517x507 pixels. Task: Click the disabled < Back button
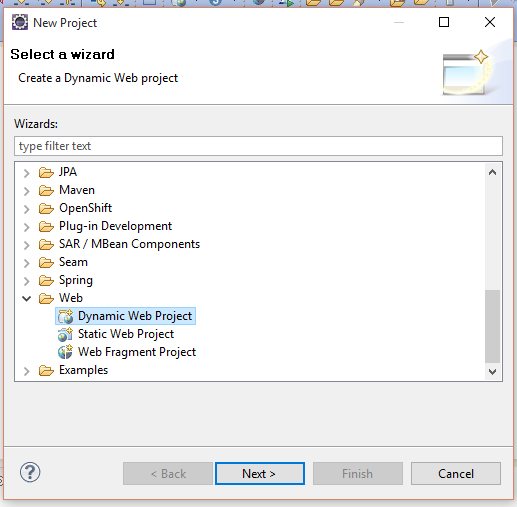(168, 473)
